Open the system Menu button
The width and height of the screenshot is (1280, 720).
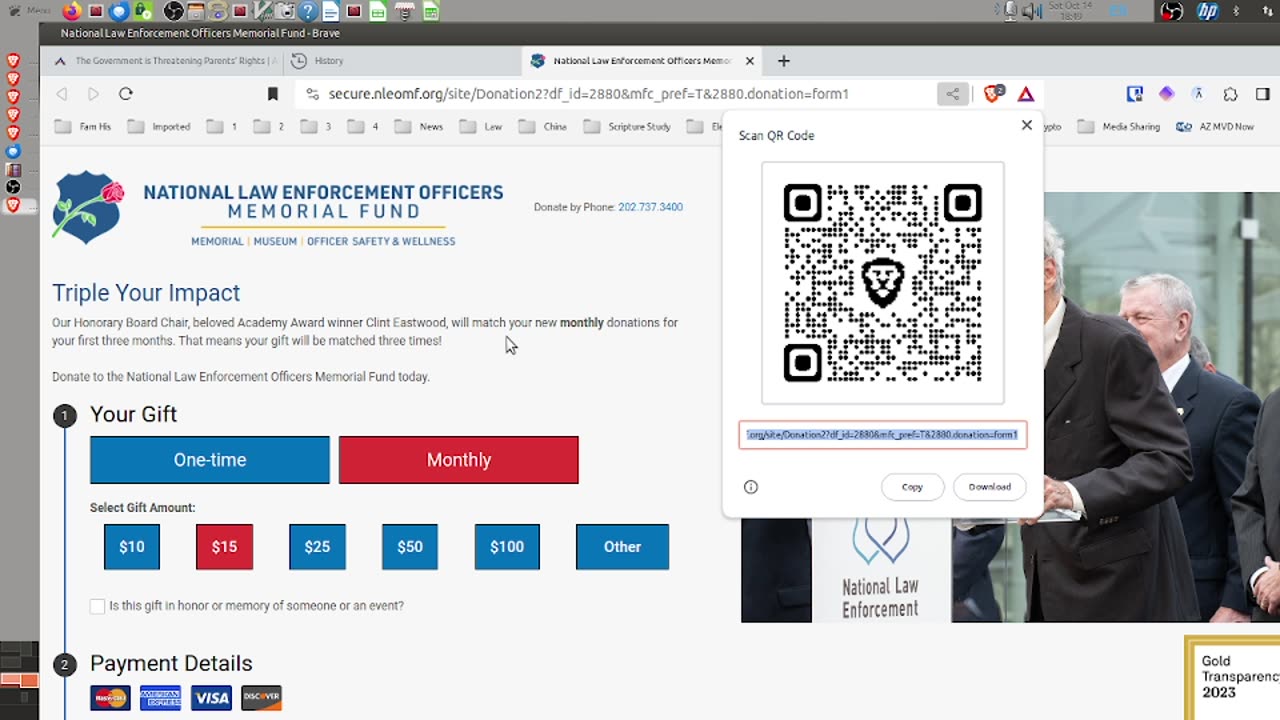(31, 11)
